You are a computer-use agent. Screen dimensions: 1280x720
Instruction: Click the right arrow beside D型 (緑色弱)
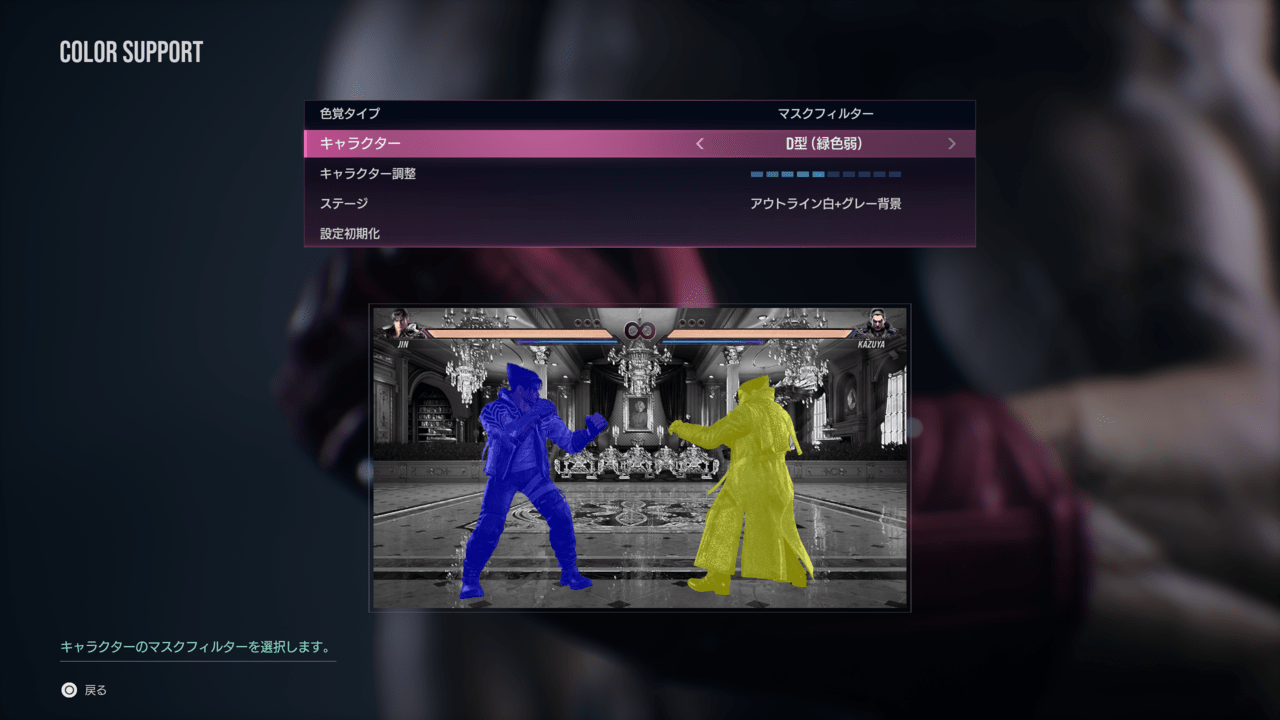pos(951,144)
